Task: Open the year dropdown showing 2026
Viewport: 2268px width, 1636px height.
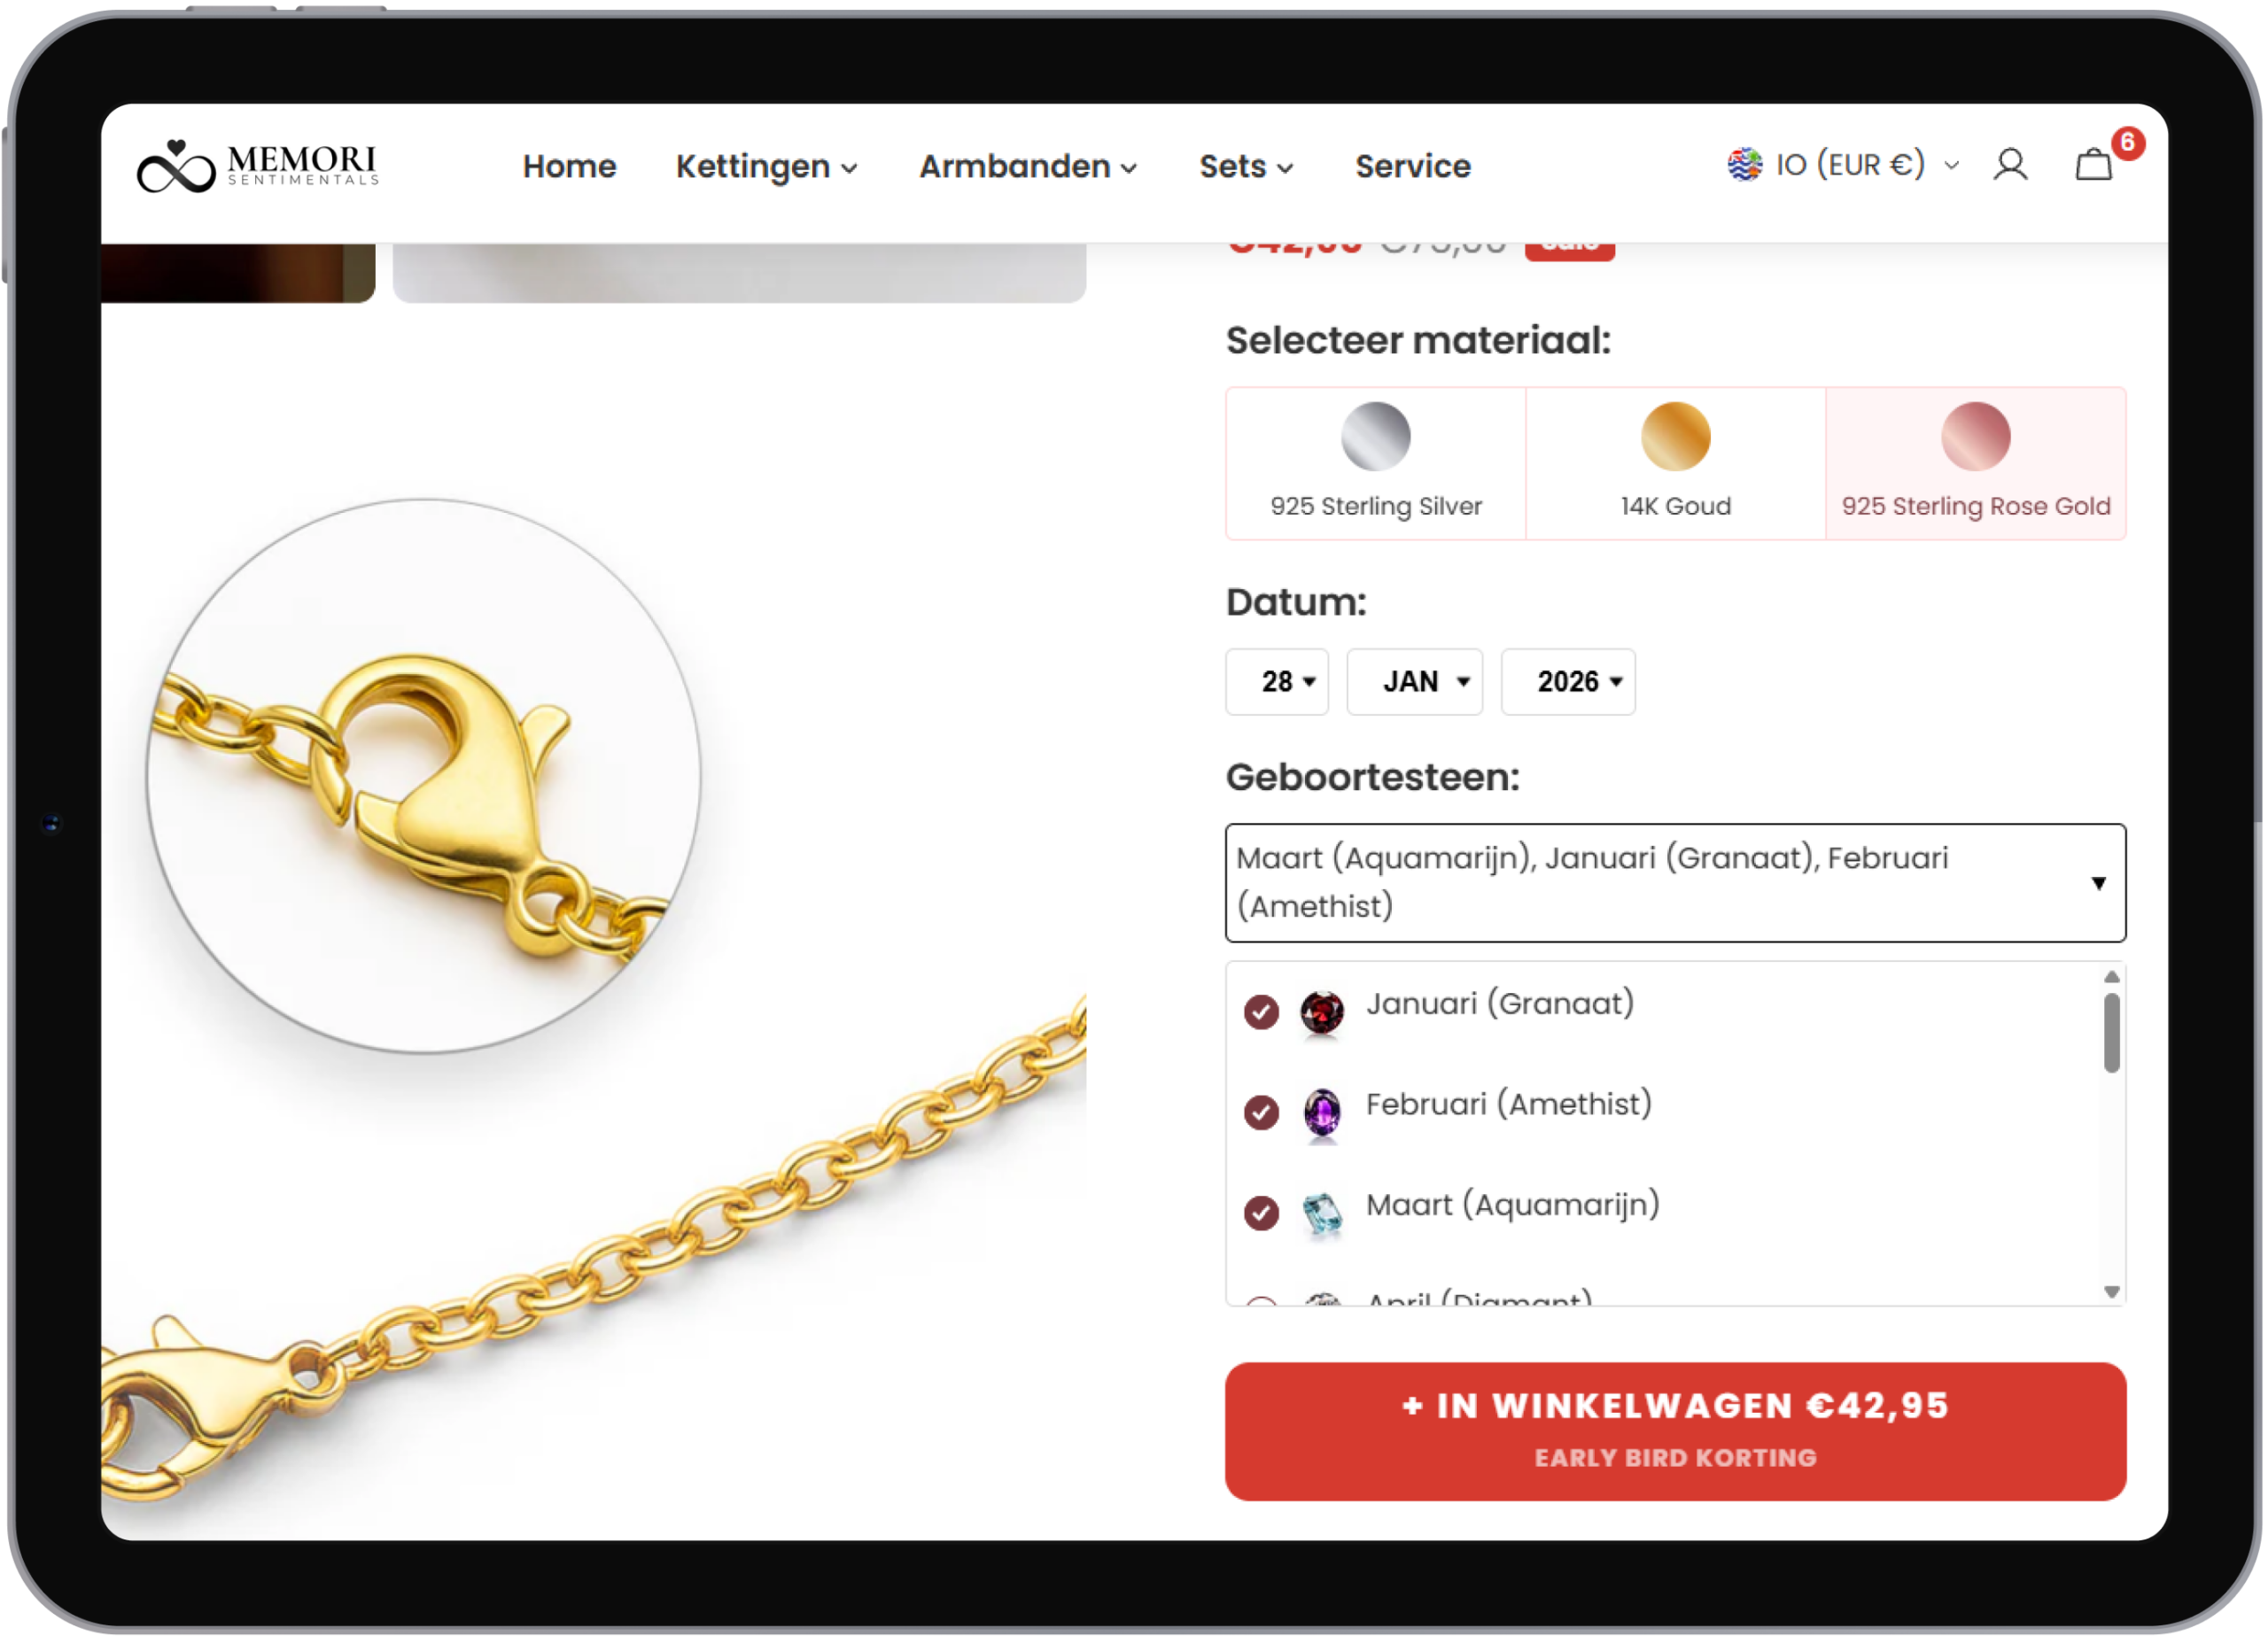Action: (1567, 682)
